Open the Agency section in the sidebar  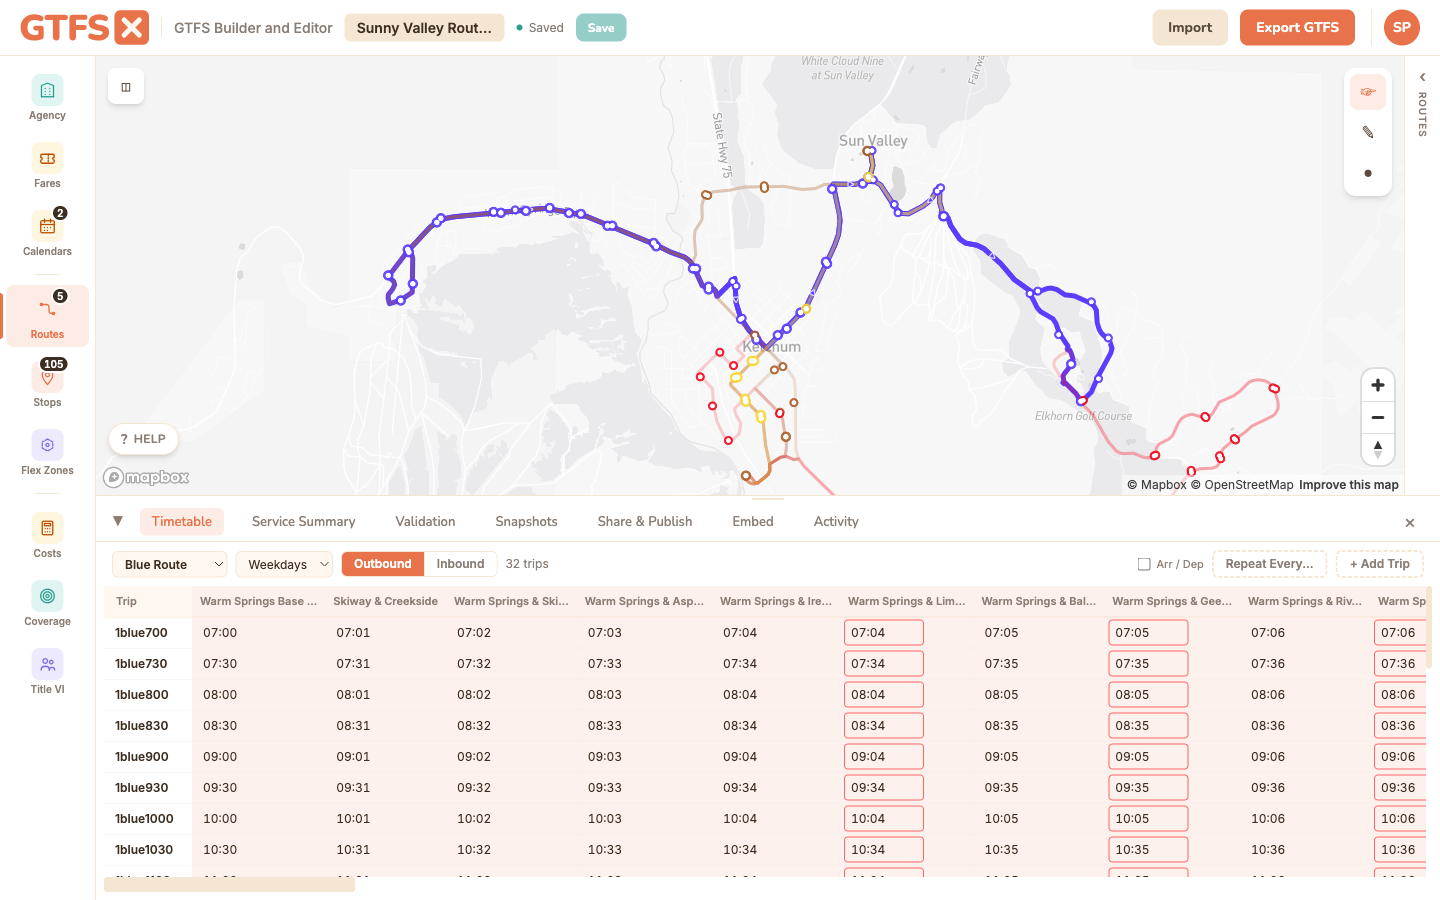point(47,99)
